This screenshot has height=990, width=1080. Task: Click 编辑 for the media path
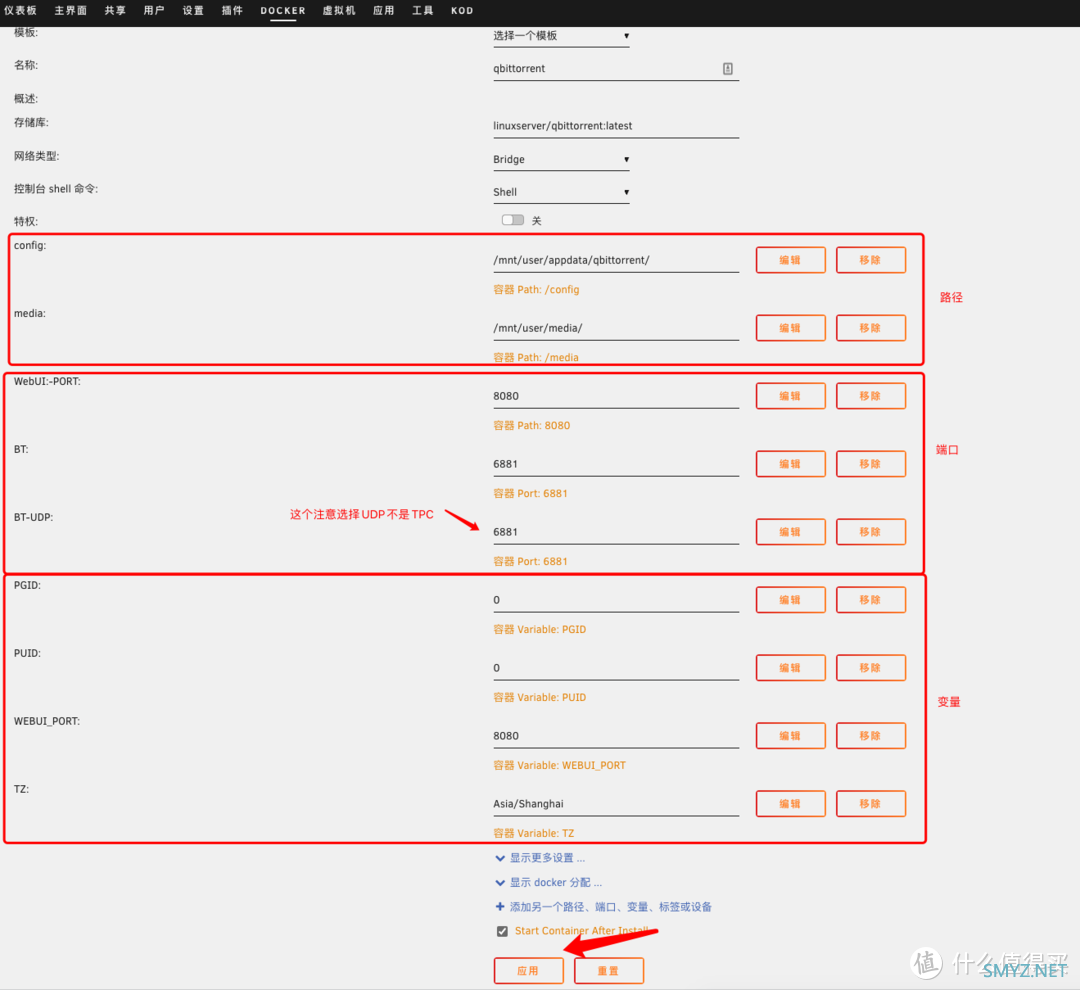click(791, 328)
